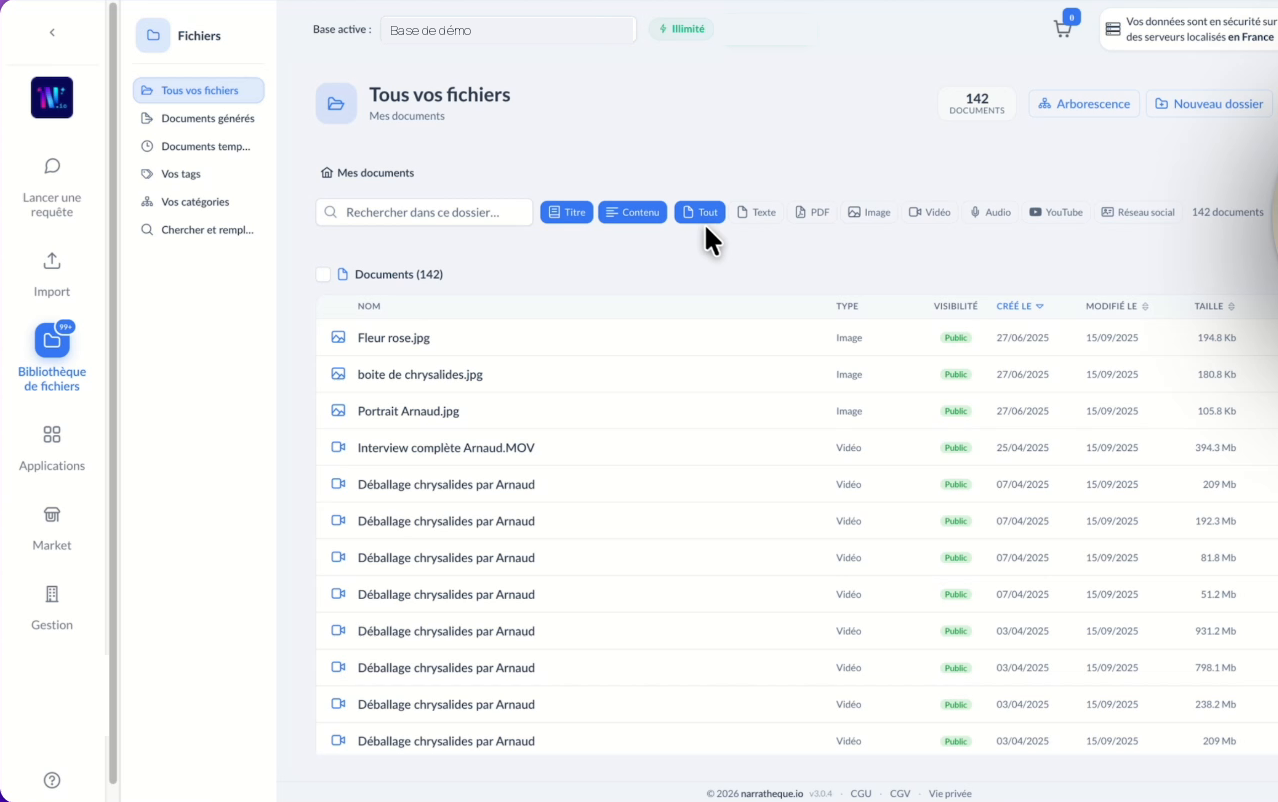This screenshot has height=802, width=1278.
Task: Click the Arborescence button
Action: (x=1084, y=104)
